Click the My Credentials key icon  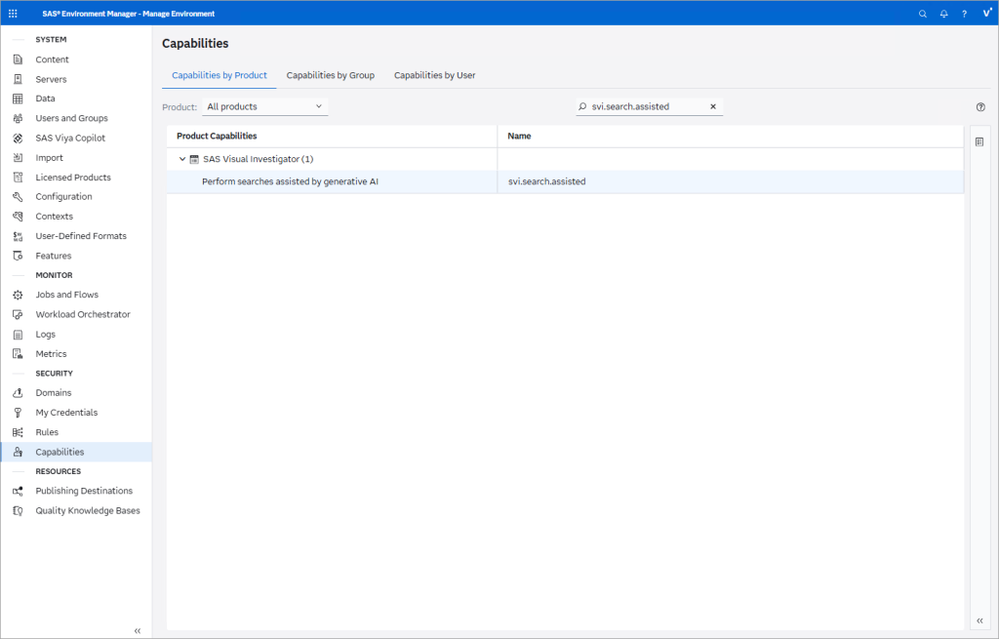tap(18, 413)
